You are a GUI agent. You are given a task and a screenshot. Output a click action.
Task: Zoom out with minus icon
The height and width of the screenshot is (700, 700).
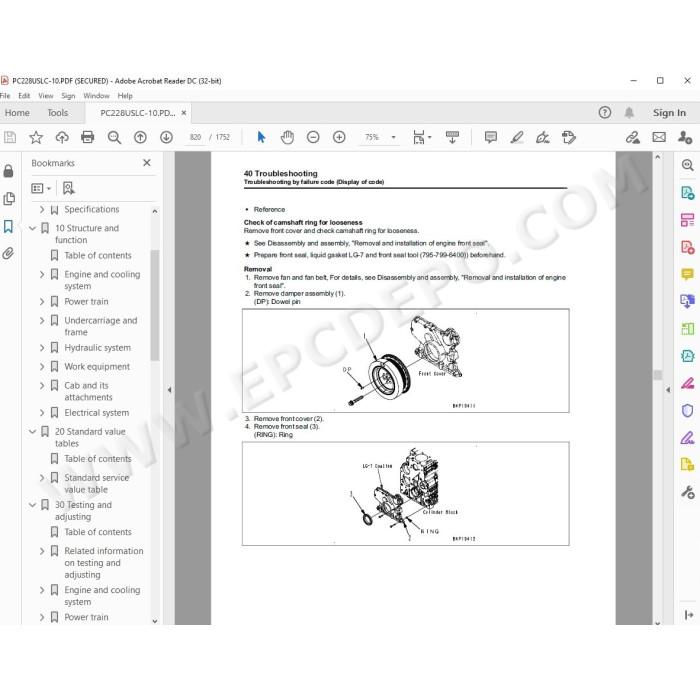pos(313,137)
